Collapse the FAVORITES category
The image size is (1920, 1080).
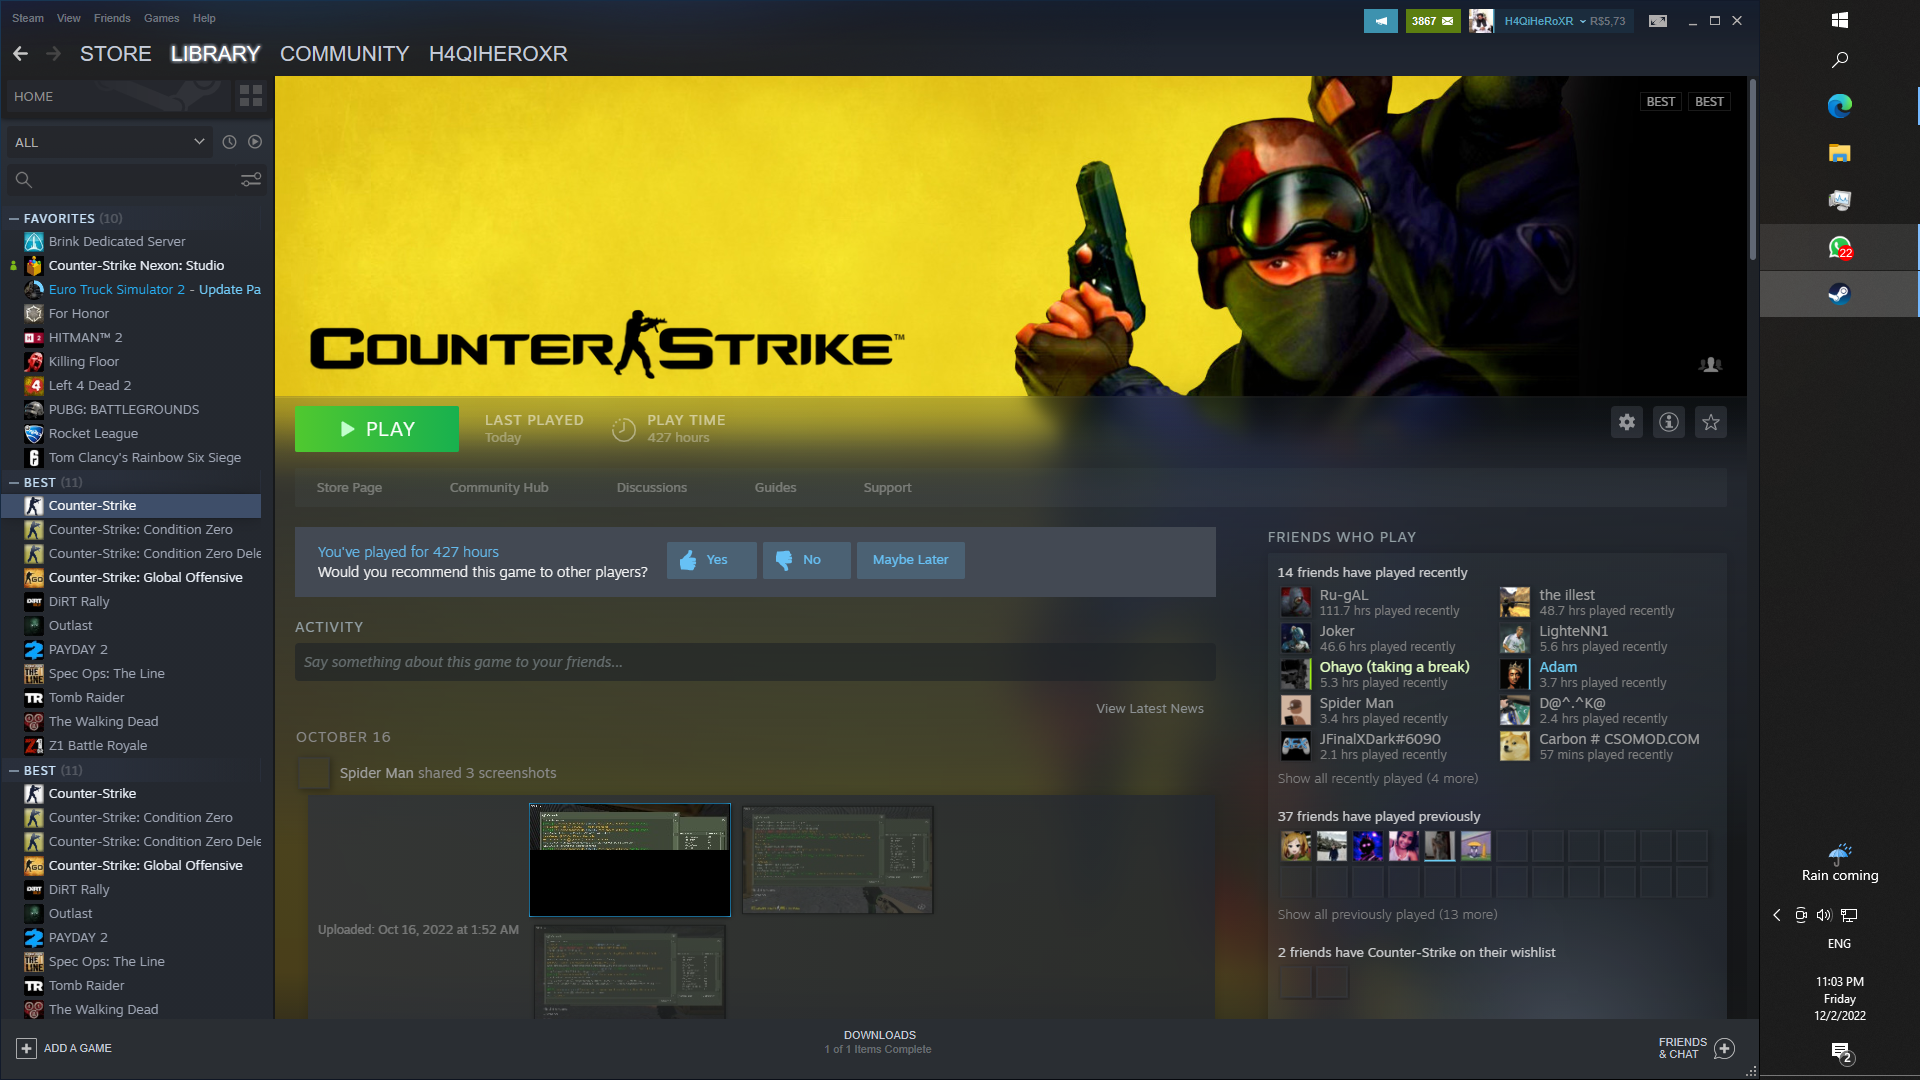click(14, 218)
